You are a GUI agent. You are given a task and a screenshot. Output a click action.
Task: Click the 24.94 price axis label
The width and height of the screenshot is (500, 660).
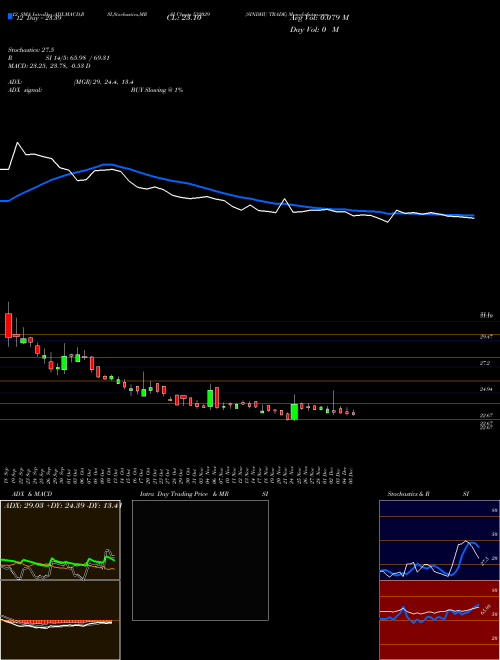coord(486,389)
